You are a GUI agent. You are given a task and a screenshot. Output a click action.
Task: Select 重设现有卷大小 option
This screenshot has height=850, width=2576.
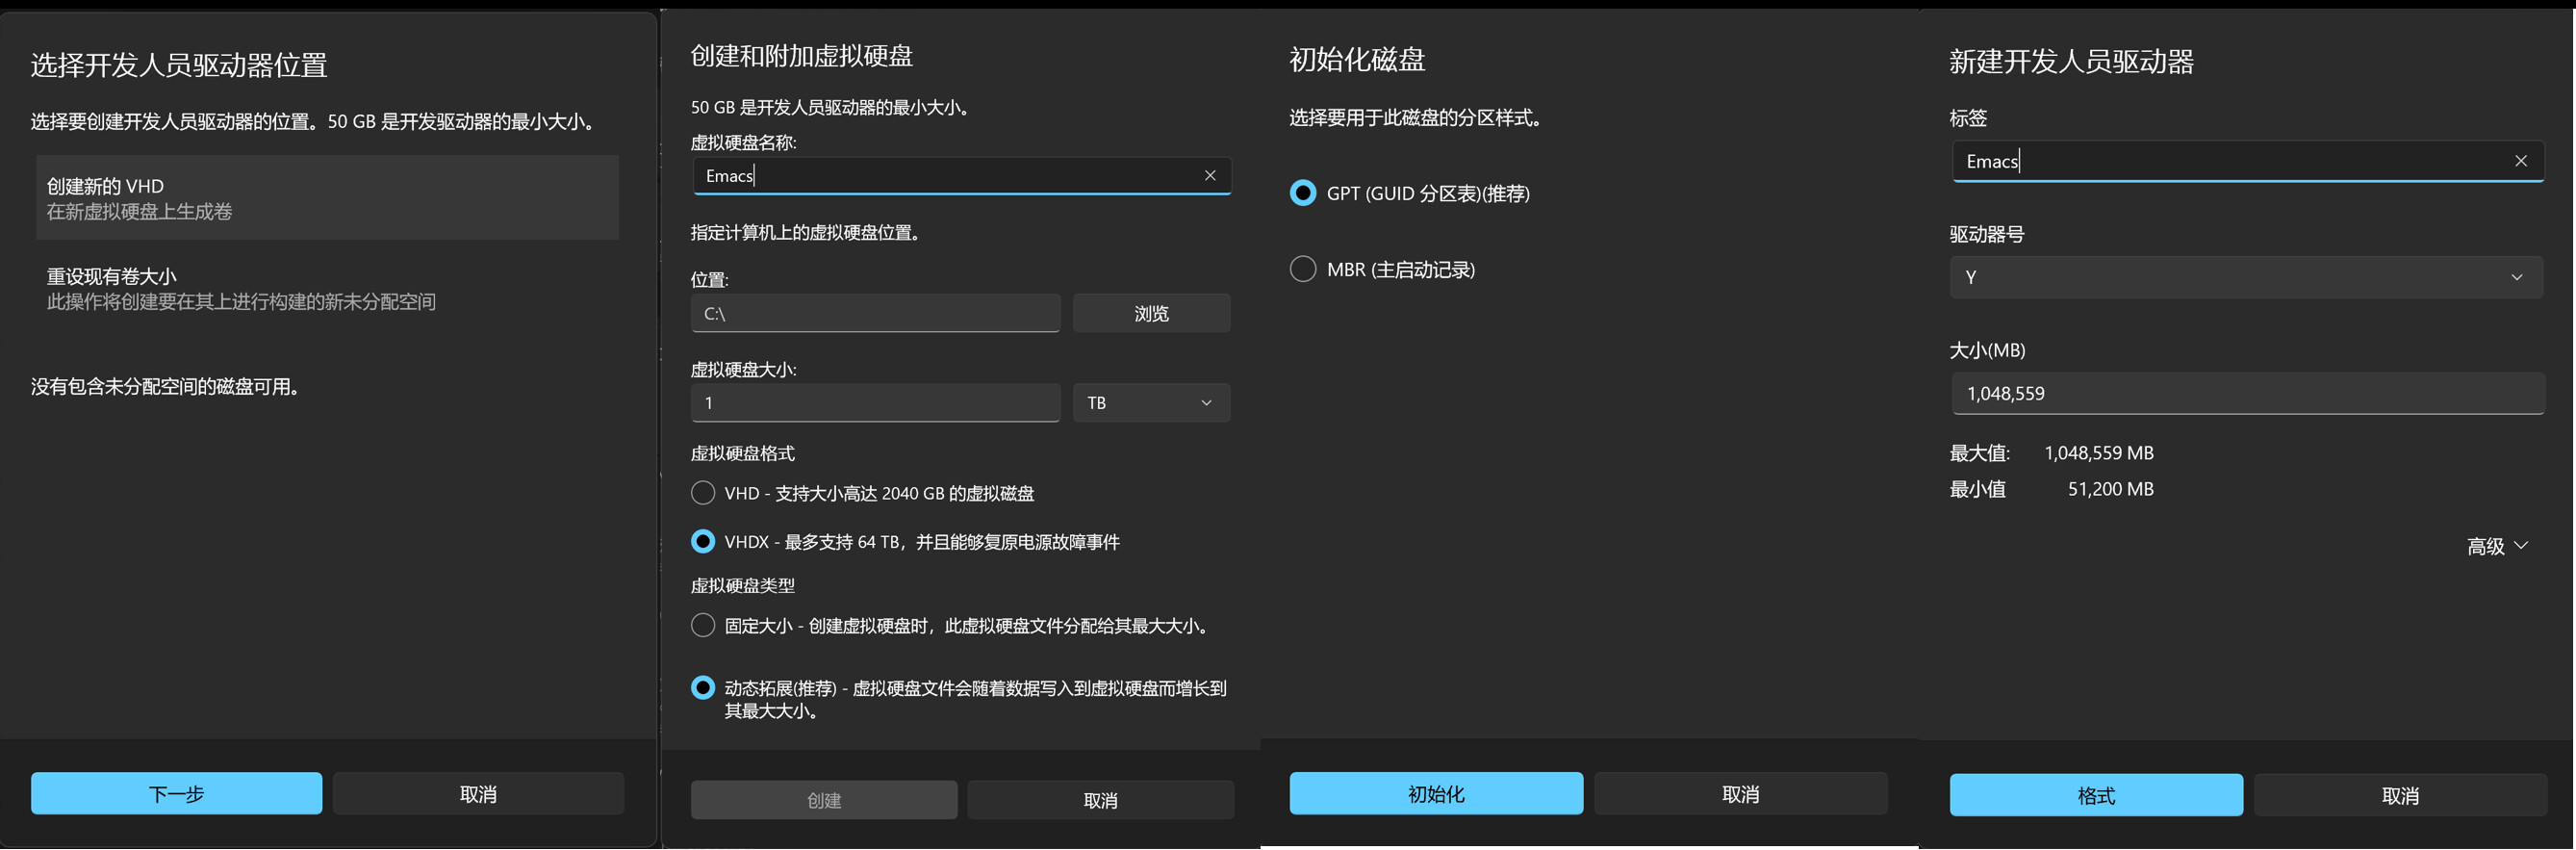pyautogui.click(x=327, y=289)
